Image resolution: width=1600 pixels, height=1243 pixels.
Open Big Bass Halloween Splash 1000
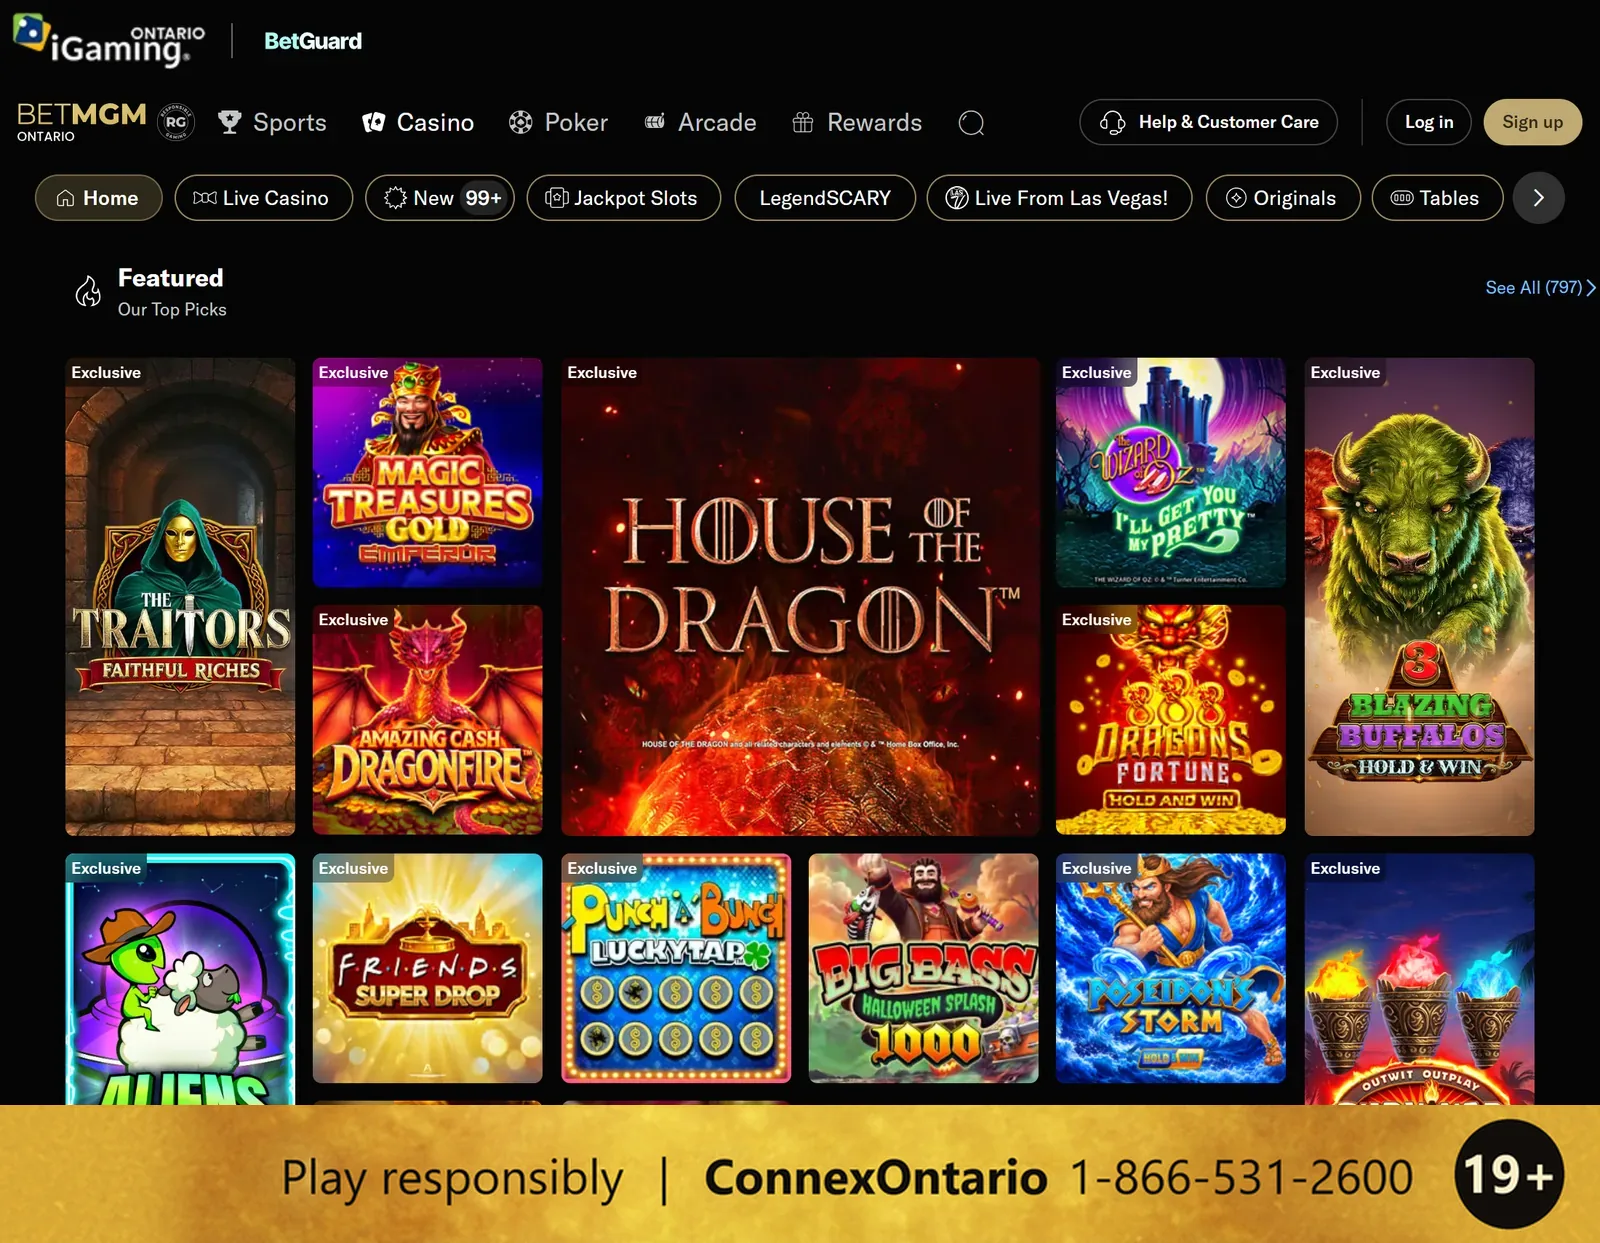[923, 968]
